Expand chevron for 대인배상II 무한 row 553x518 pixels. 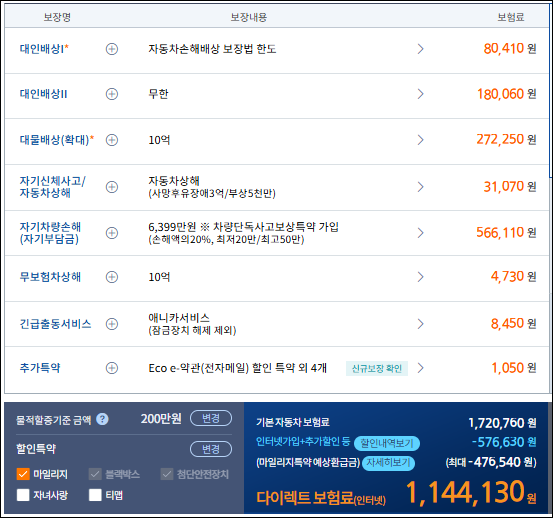420,94
